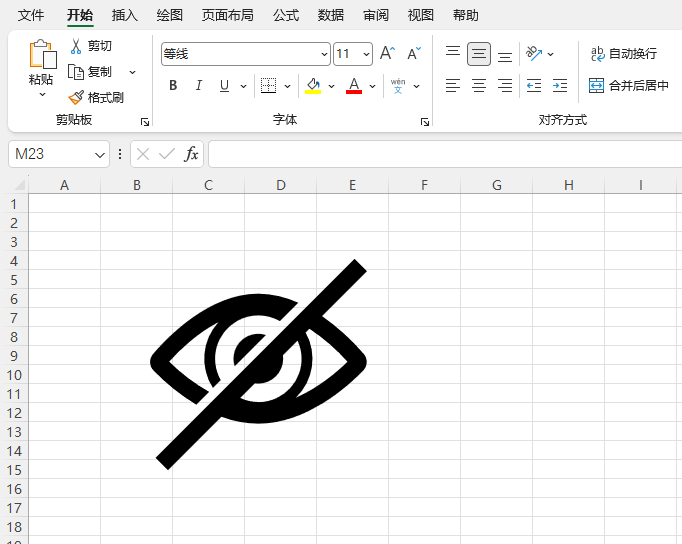Open Font group dialog launcher

[425, 122]
